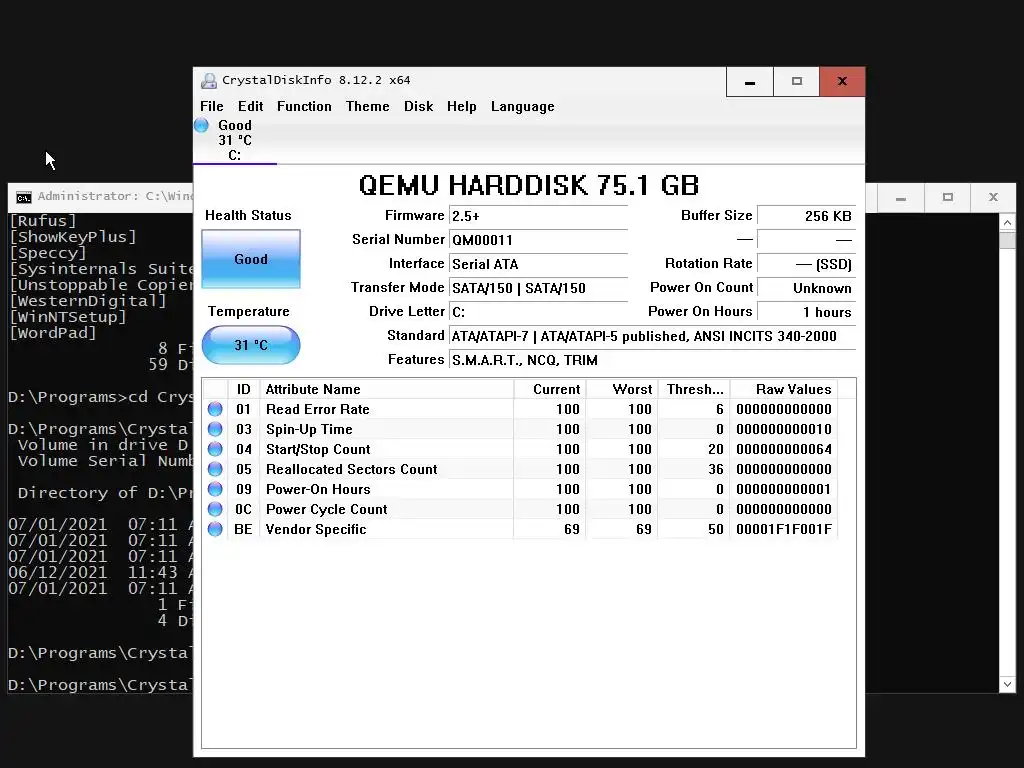
Task: Click scroll up arrow in command prompt window
Action: pos(1007,223)
